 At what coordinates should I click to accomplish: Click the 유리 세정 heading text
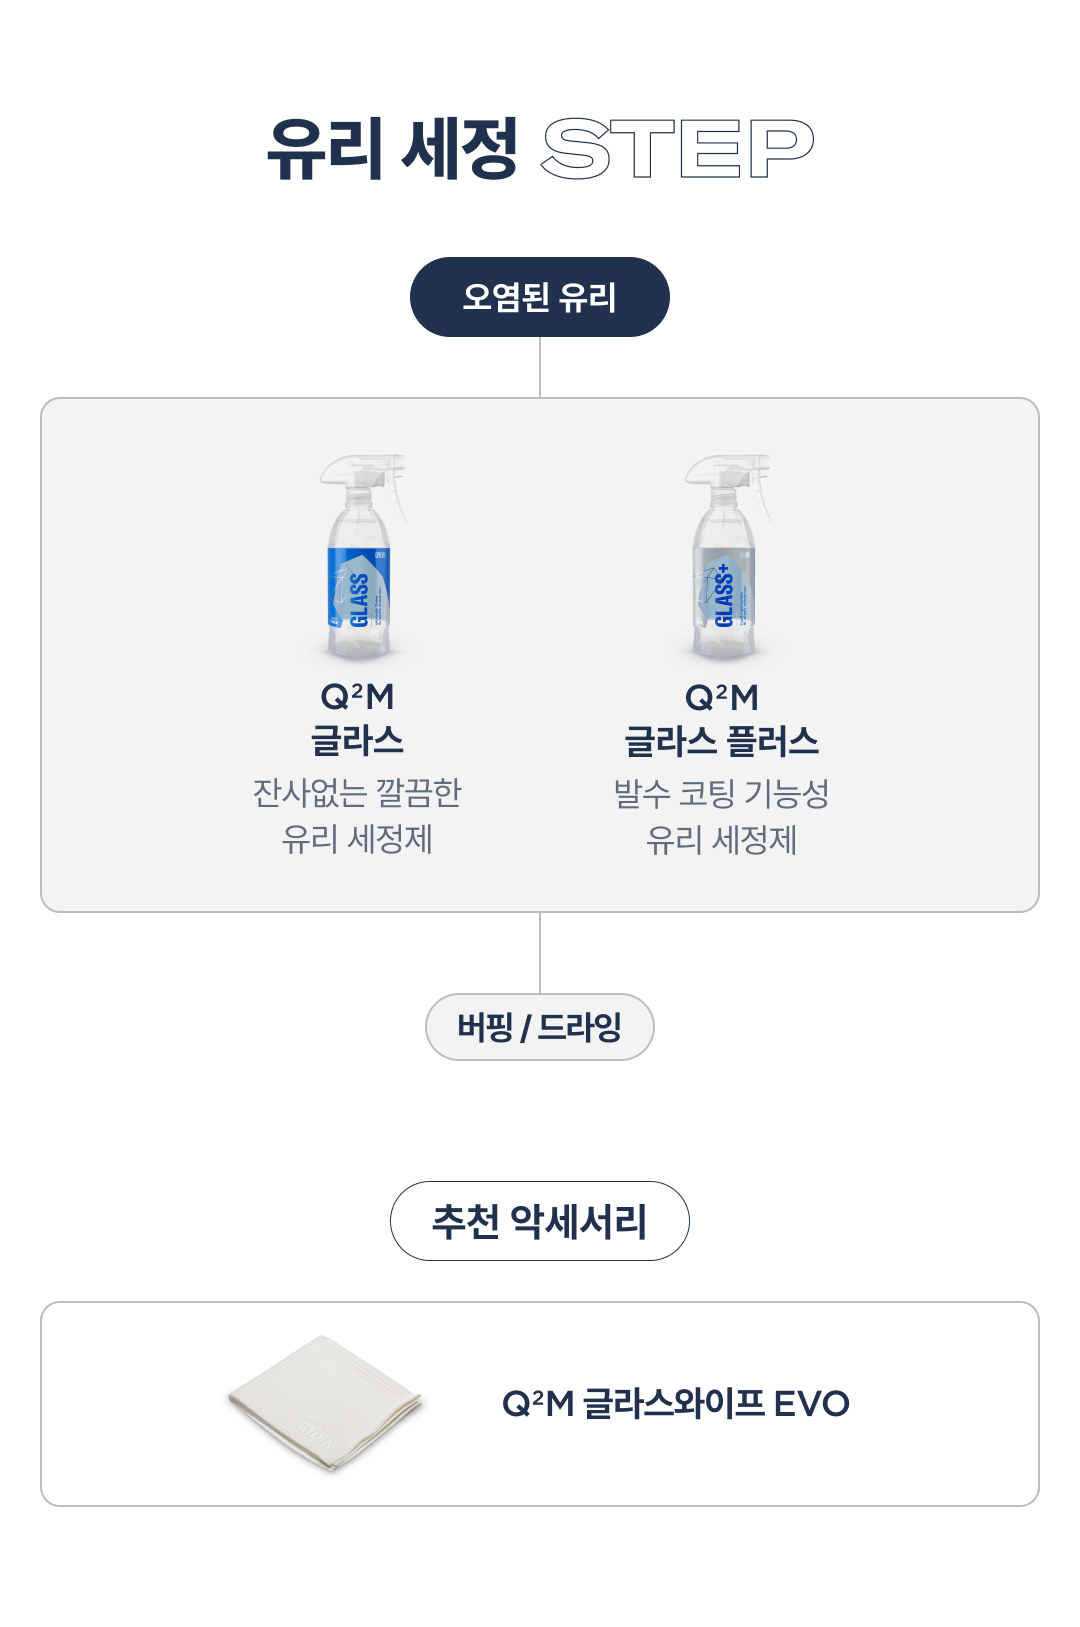(392, 149)
